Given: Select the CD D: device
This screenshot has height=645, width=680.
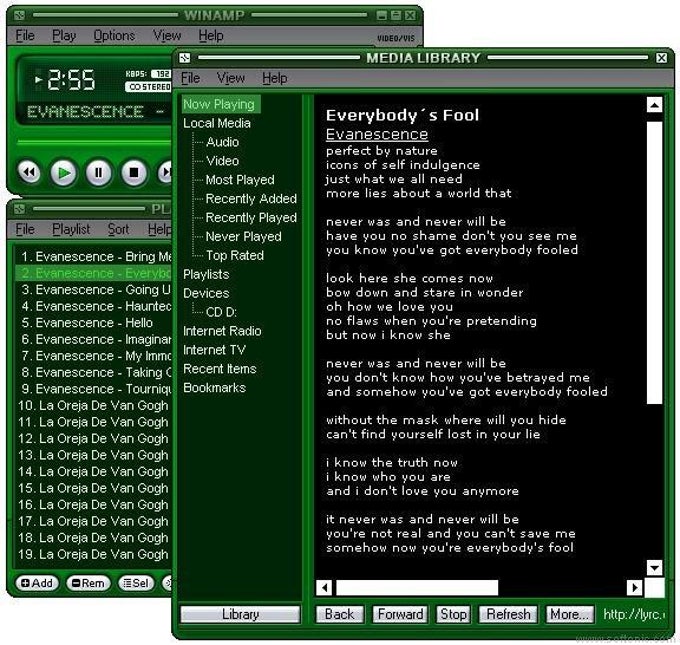Looking at the screenshot, I should [221, 312].
